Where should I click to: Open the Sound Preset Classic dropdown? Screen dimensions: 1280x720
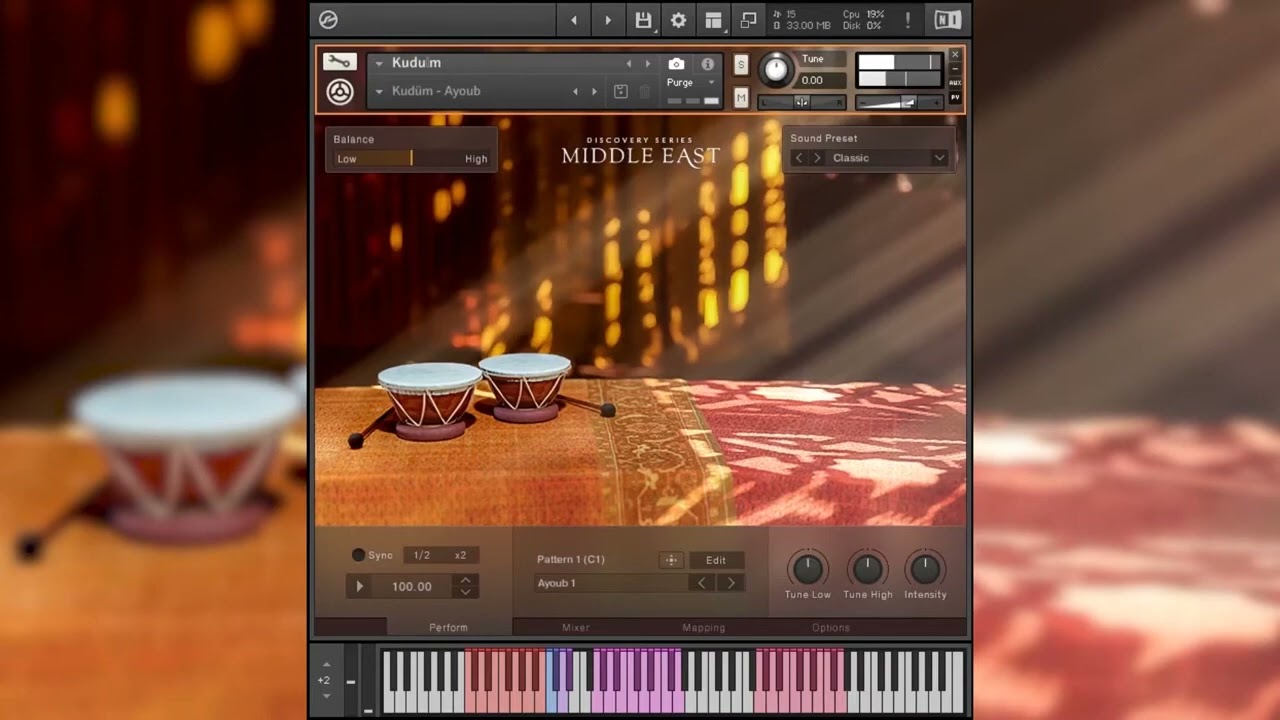[939, 158]
